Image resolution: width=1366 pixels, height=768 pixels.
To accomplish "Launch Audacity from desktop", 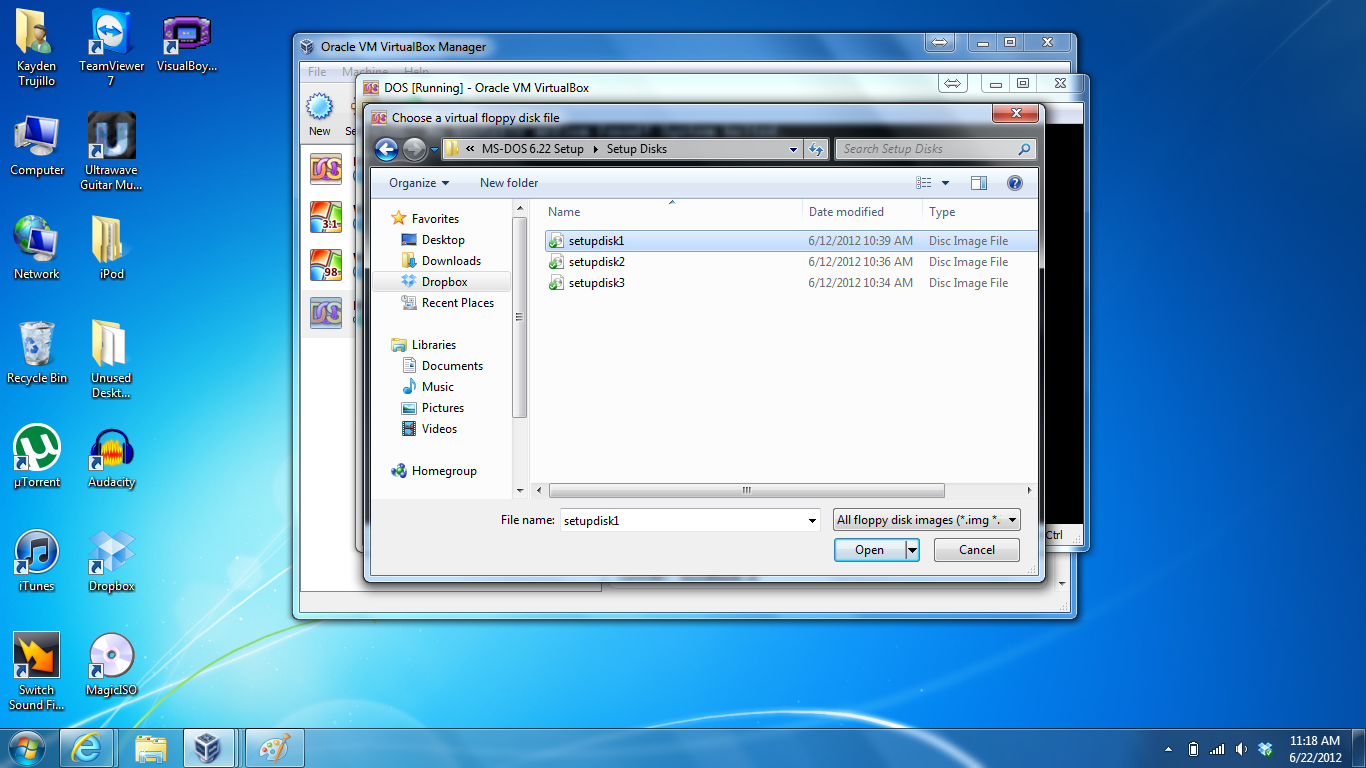I will tap(111, 456).
